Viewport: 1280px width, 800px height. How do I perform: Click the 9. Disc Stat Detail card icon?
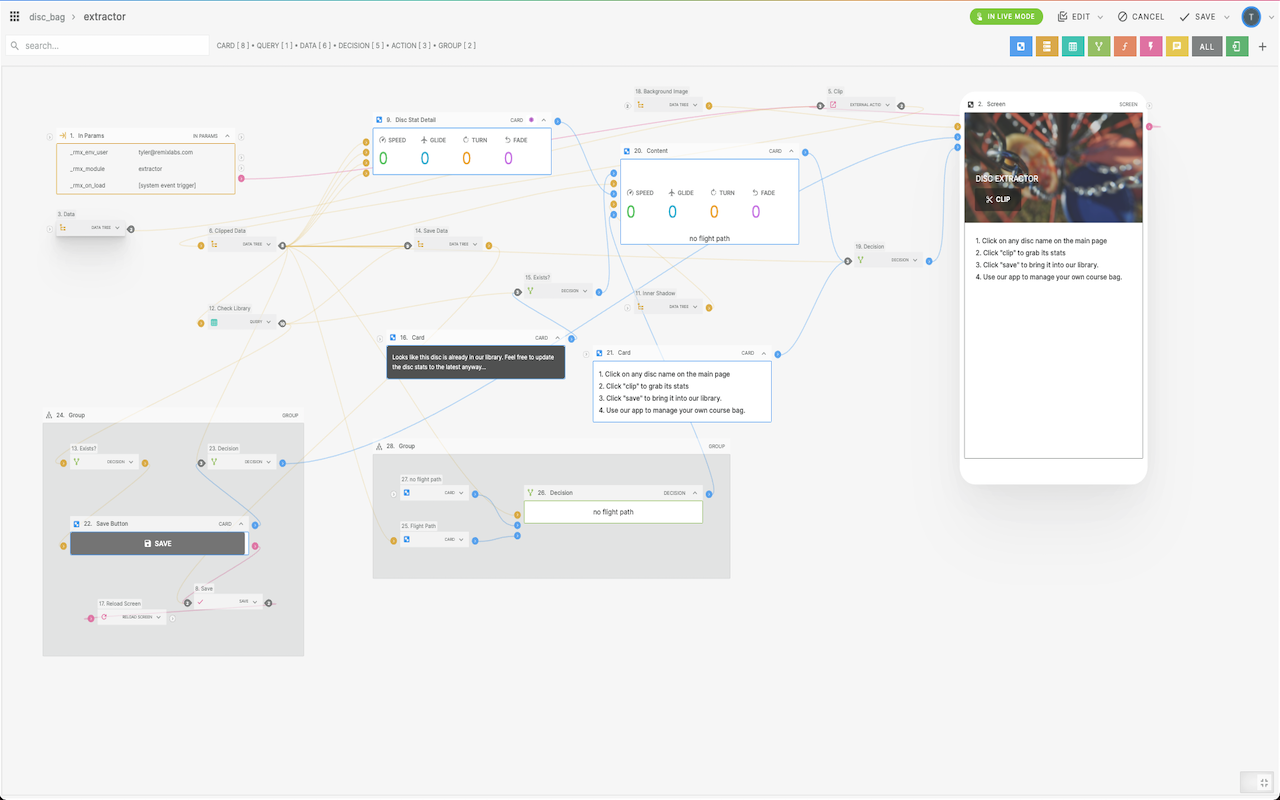tap(379, 120)
